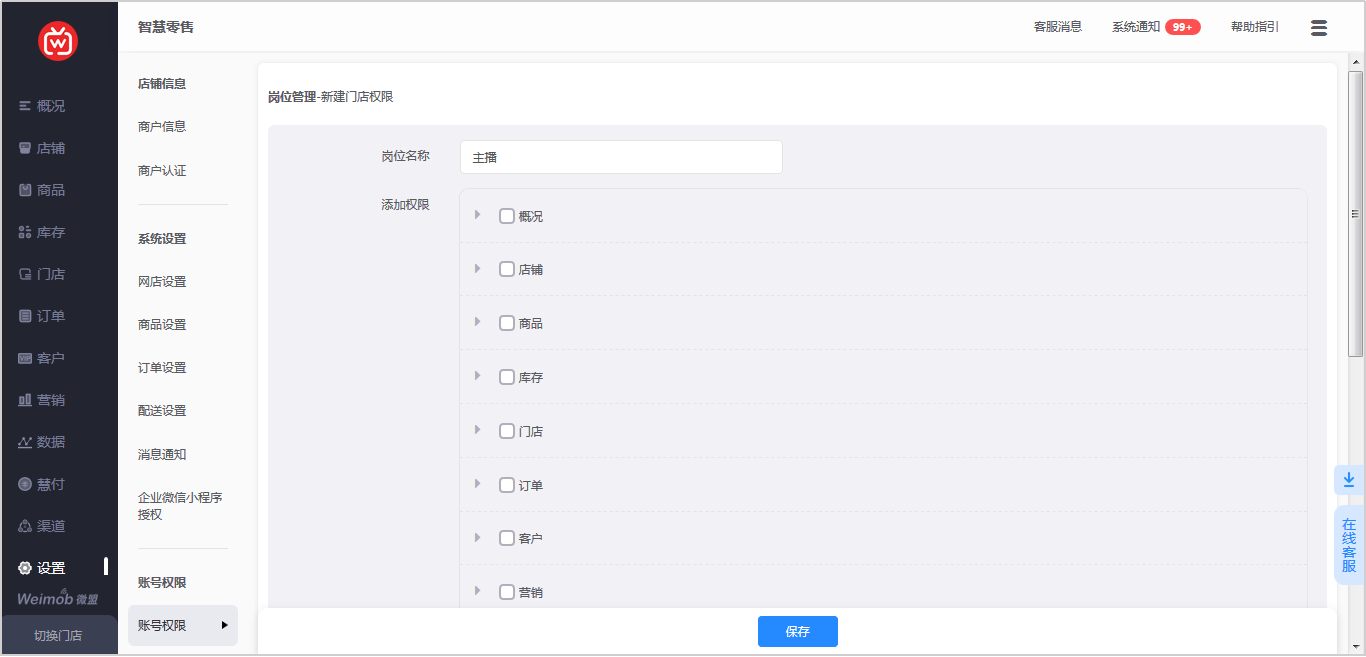Enable the 商品 permission checkbox
Viewport: 1366px width, 657px height.
tap(507, 323)
